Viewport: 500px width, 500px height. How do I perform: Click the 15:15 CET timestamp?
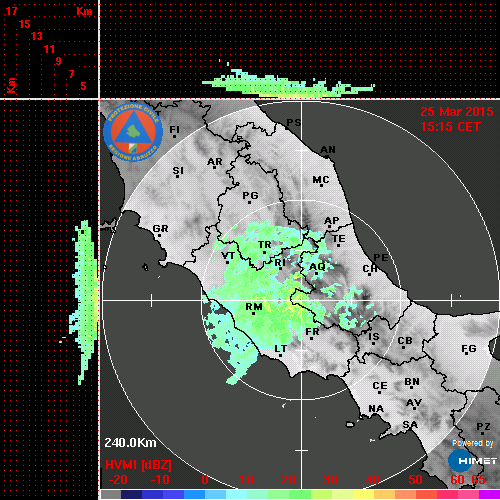(450, 127)
